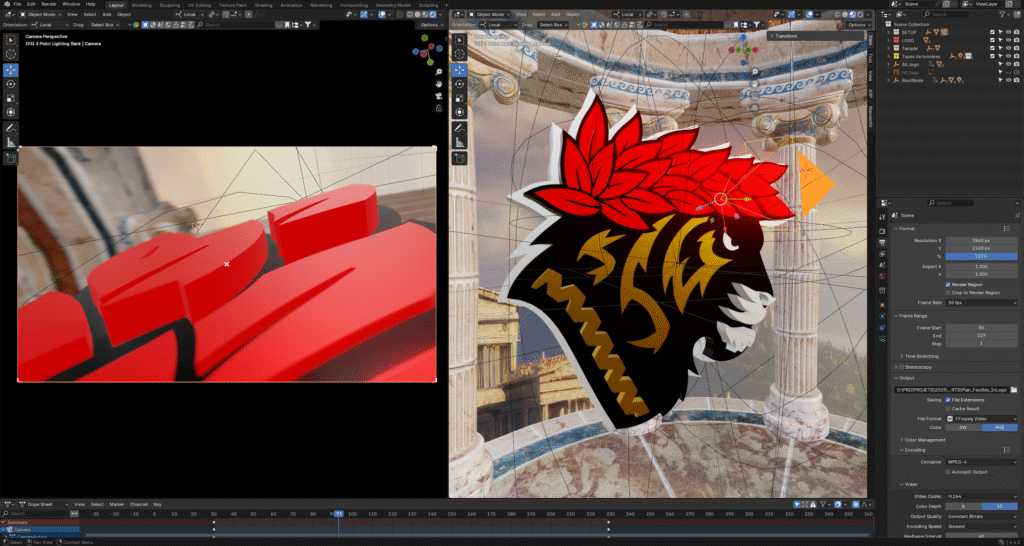Expand the Time Stretching panel
The height and width of the screenshot is (546, 1024).
921,356
